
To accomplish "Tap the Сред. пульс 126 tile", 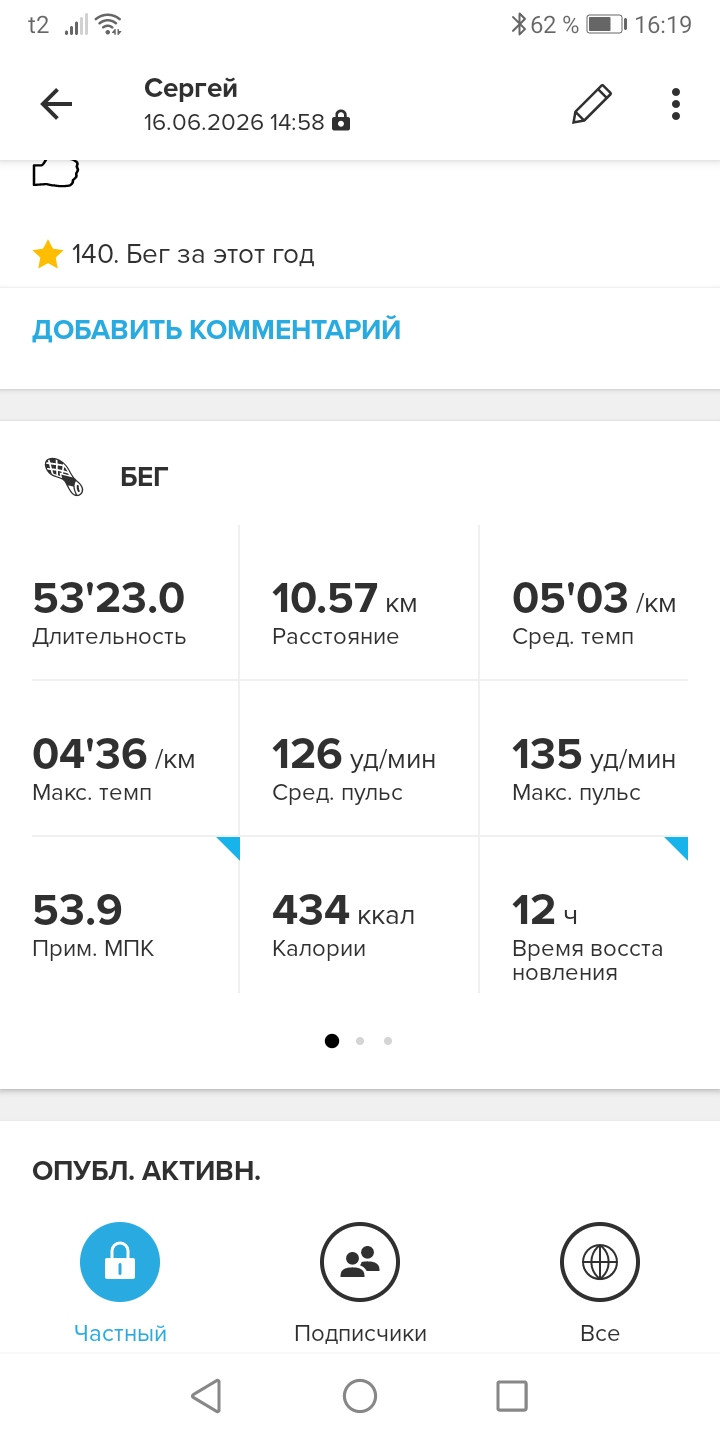I will [360, 759].
